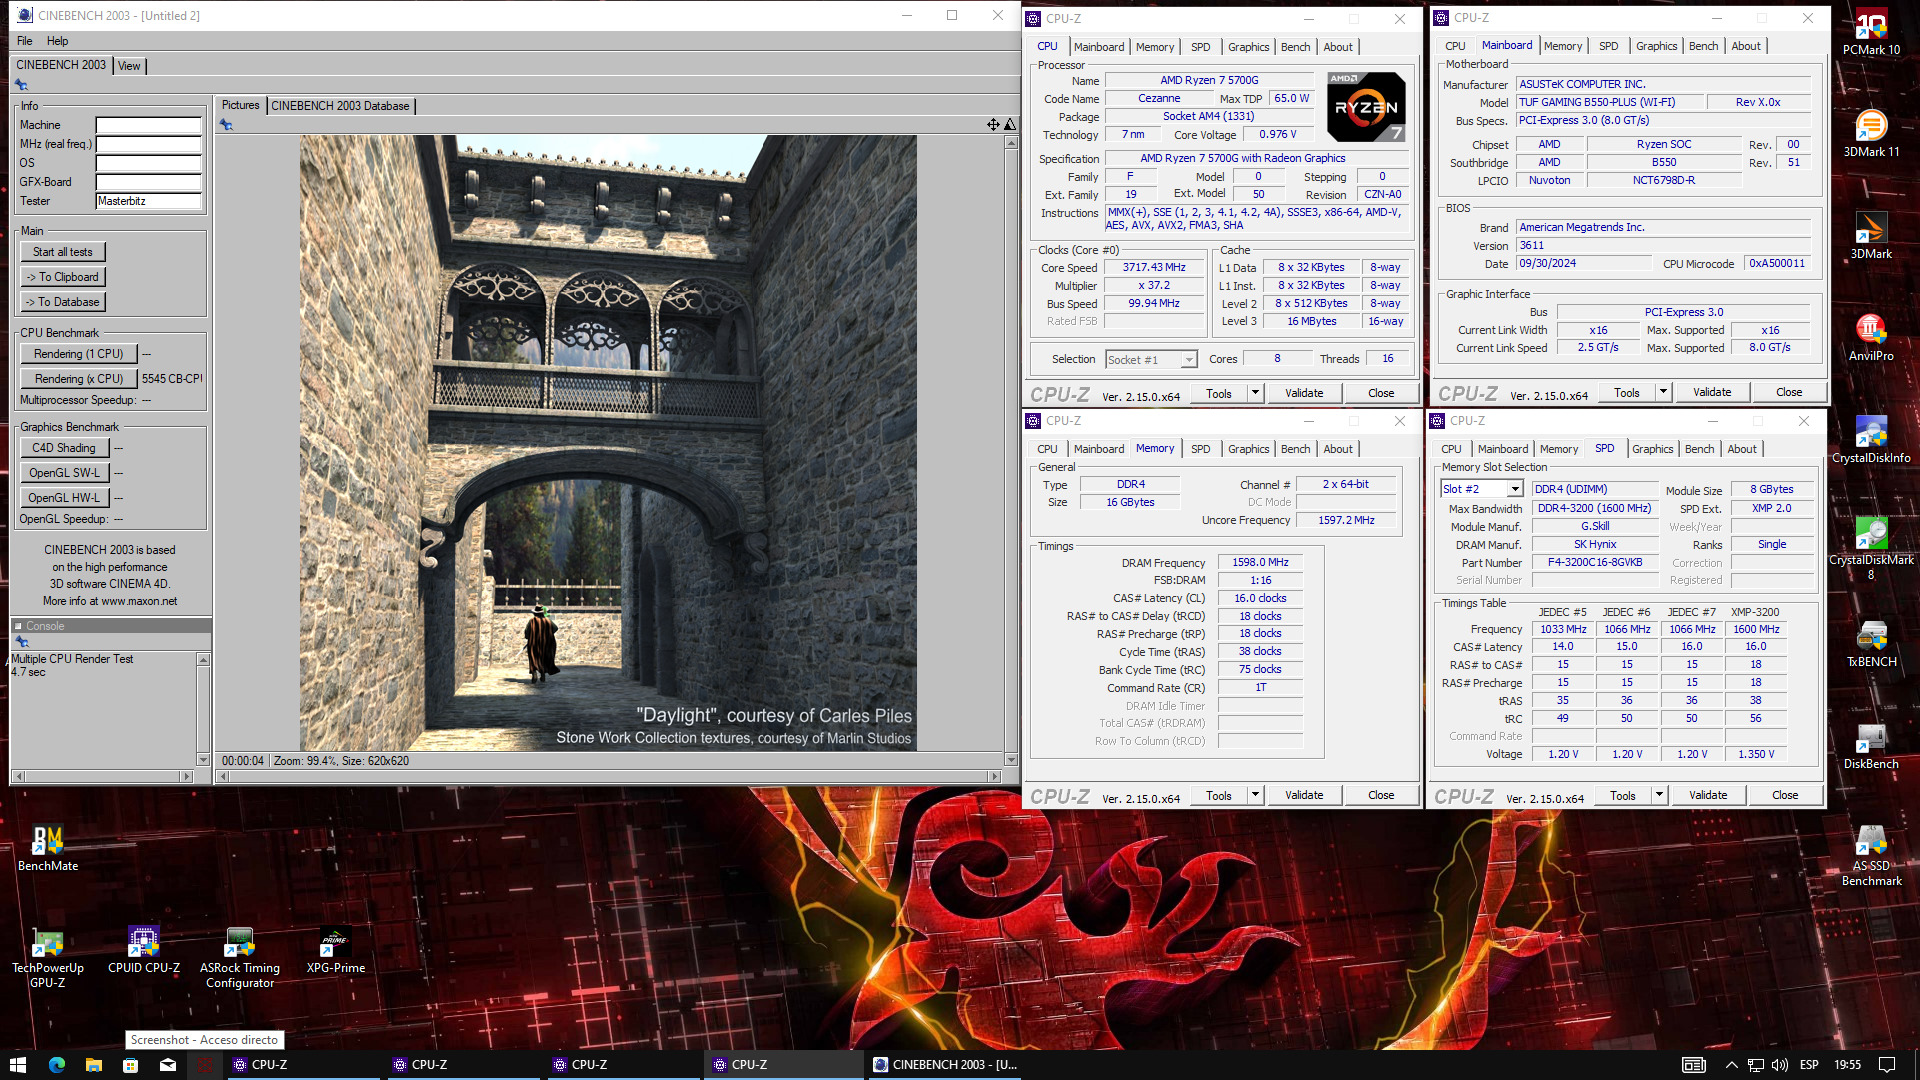The image size is (1920, 1080).
Task: Select Bench tab in CPU-Z CPU window
Action: click(x=1295, y=47)
